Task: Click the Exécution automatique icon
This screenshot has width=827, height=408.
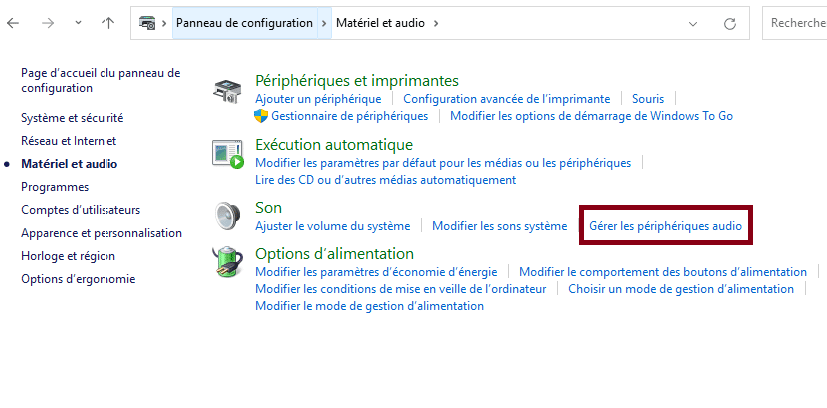Action: (x=227, y=154)
